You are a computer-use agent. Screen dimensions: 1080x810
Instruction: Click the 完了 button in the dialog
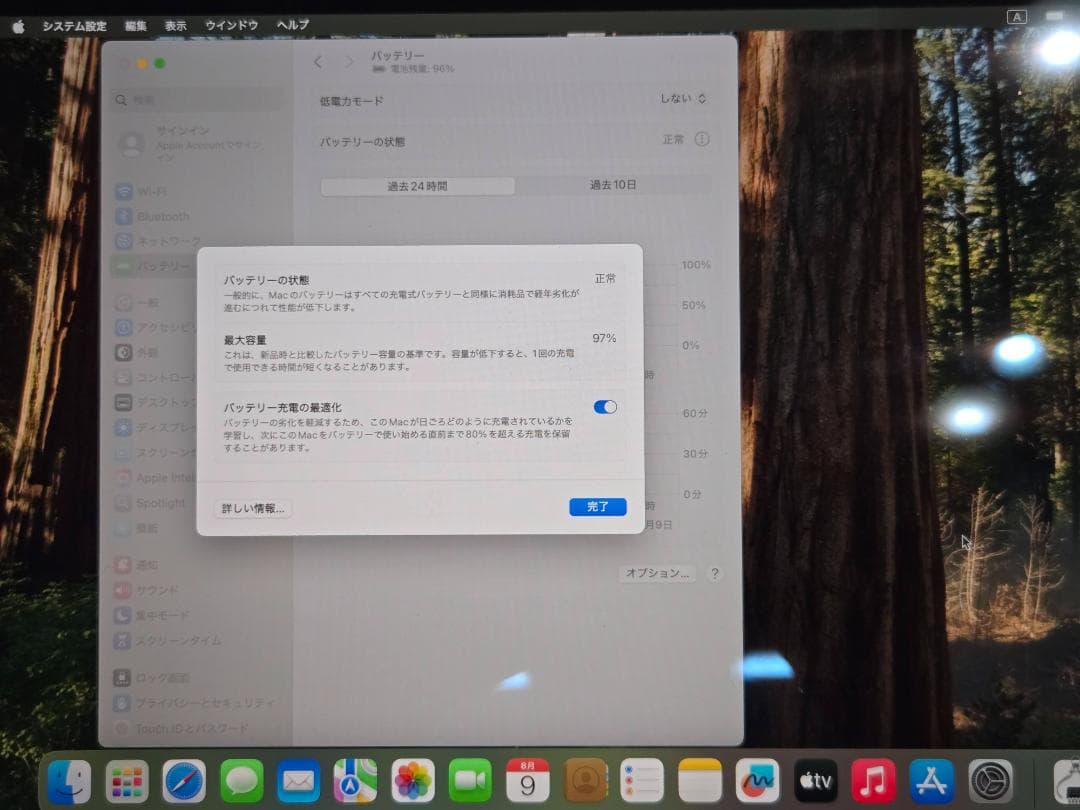[597, 506]
